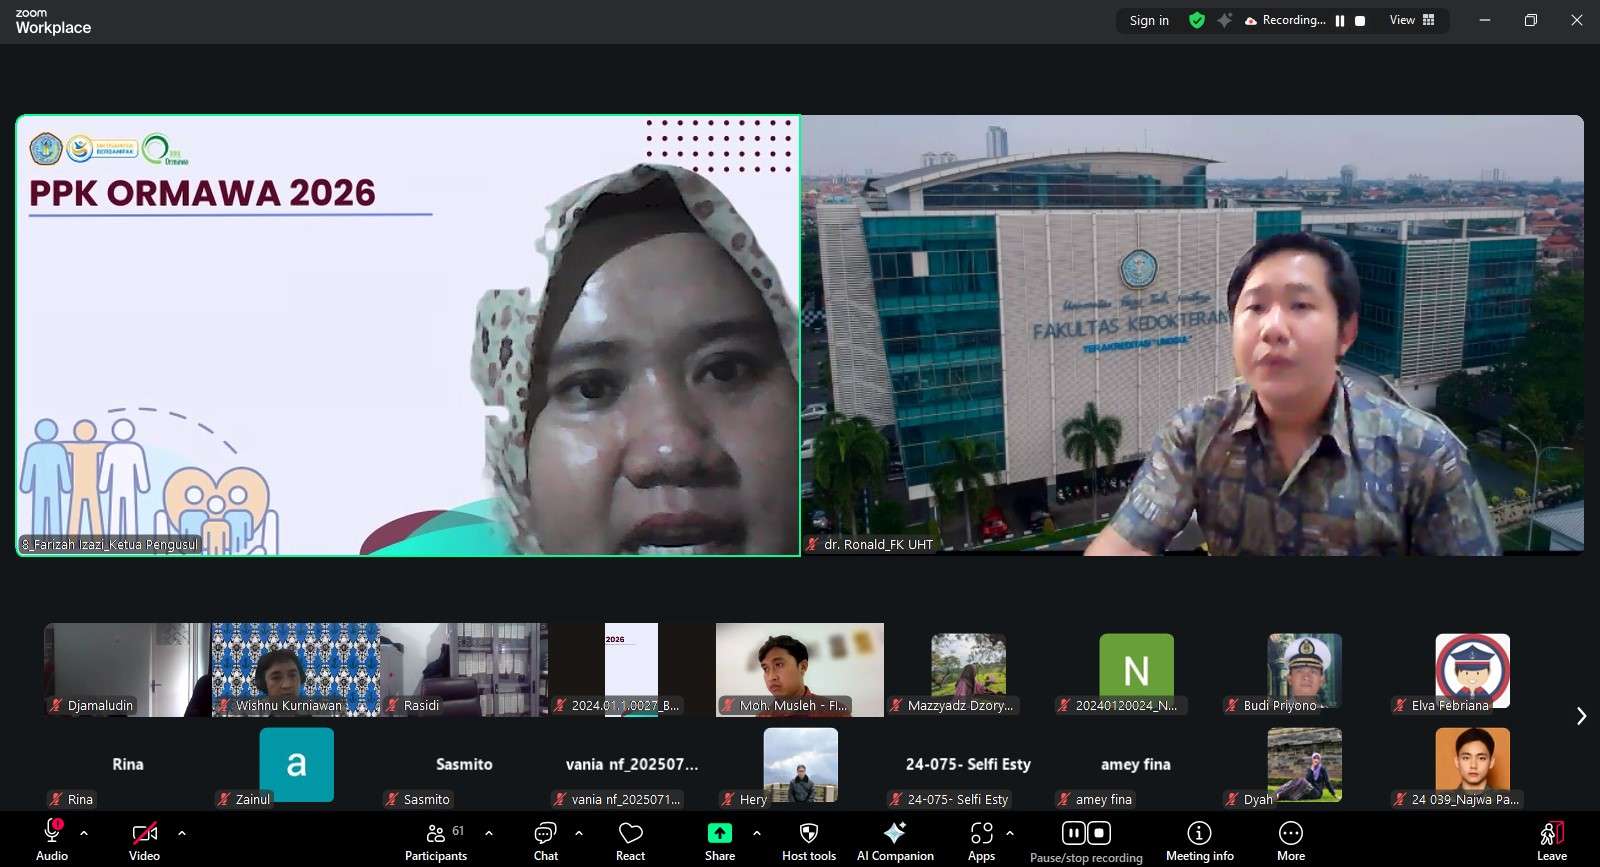Expand the Participants options arrow
The image size is (1600, 867).
click(x=489, y=833)
